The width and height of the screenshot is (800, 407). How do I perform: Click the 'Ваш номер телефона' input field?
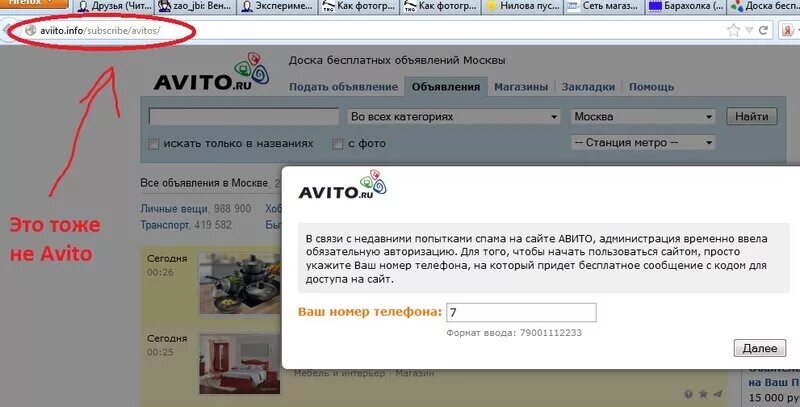click(521, 312)
